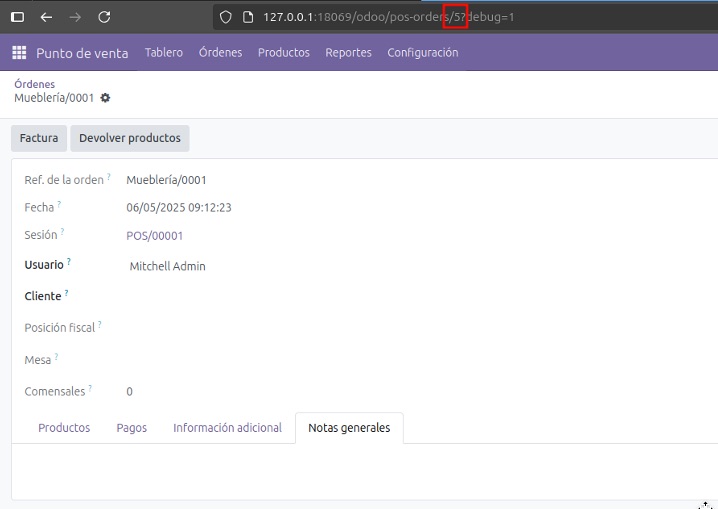
Task: Expand the Productos top menu
Action: 284,53
